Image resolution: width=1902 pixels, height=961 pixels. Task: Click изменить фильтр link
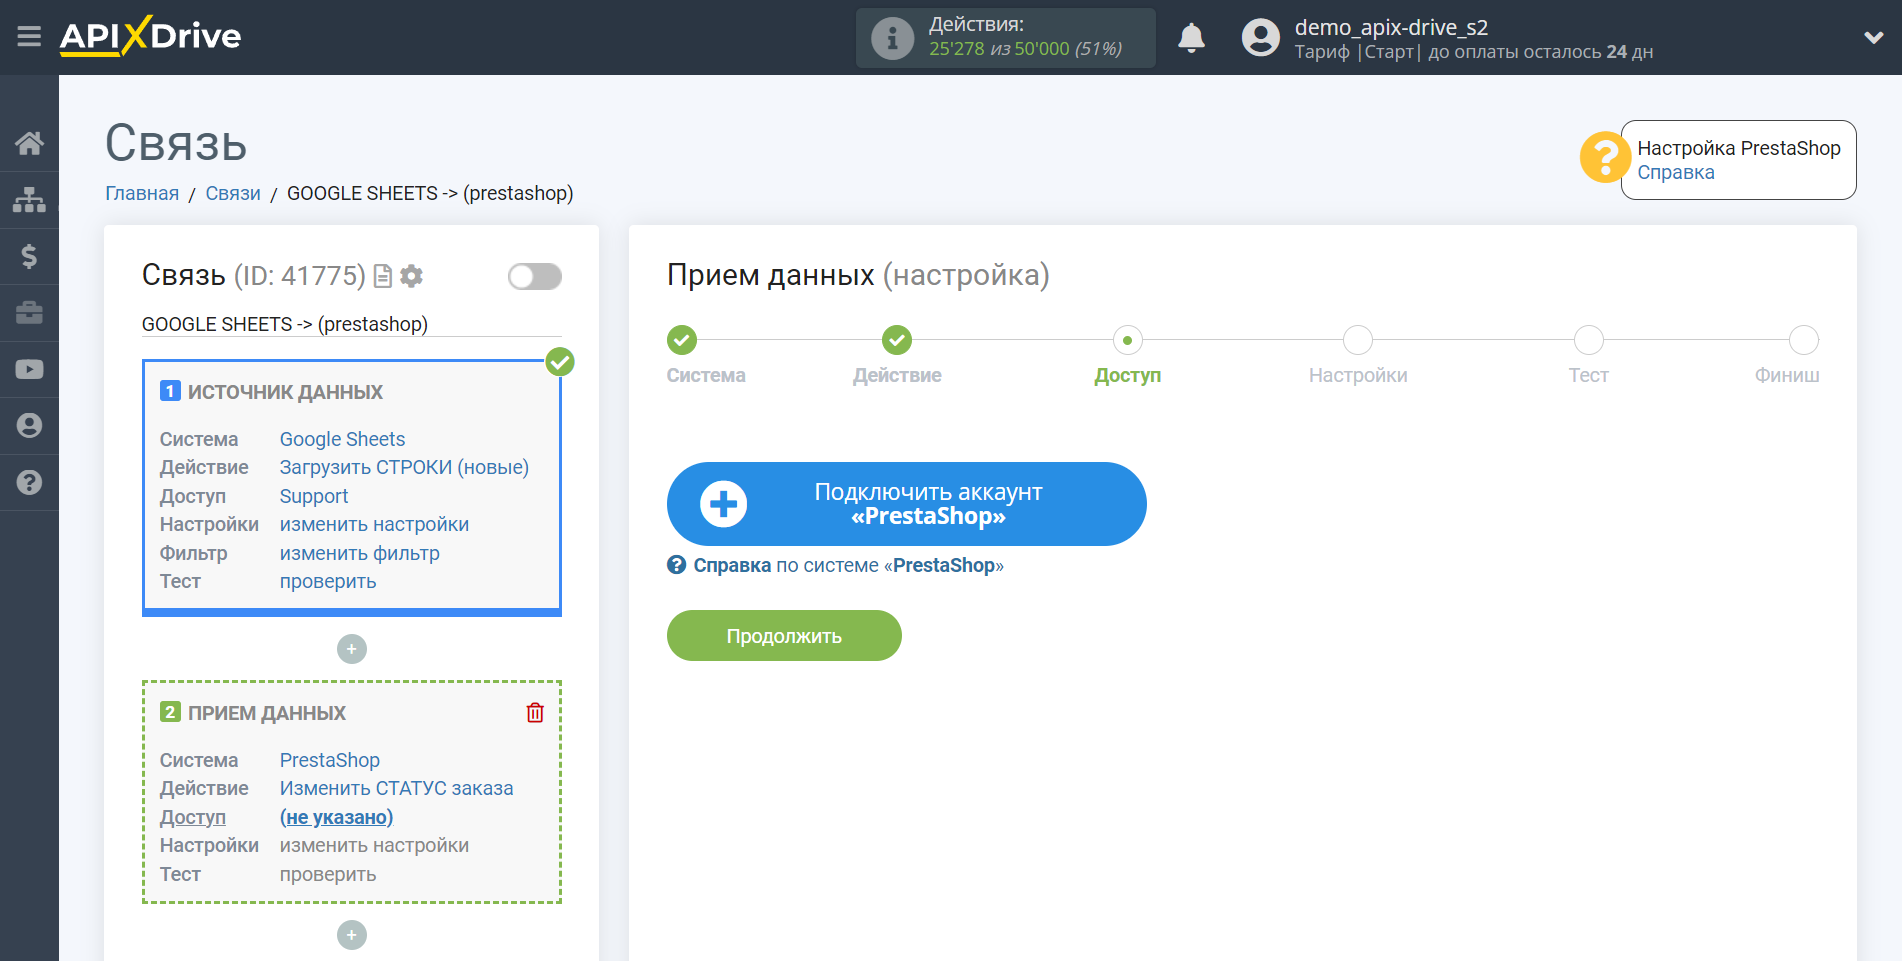click(359, 553)
